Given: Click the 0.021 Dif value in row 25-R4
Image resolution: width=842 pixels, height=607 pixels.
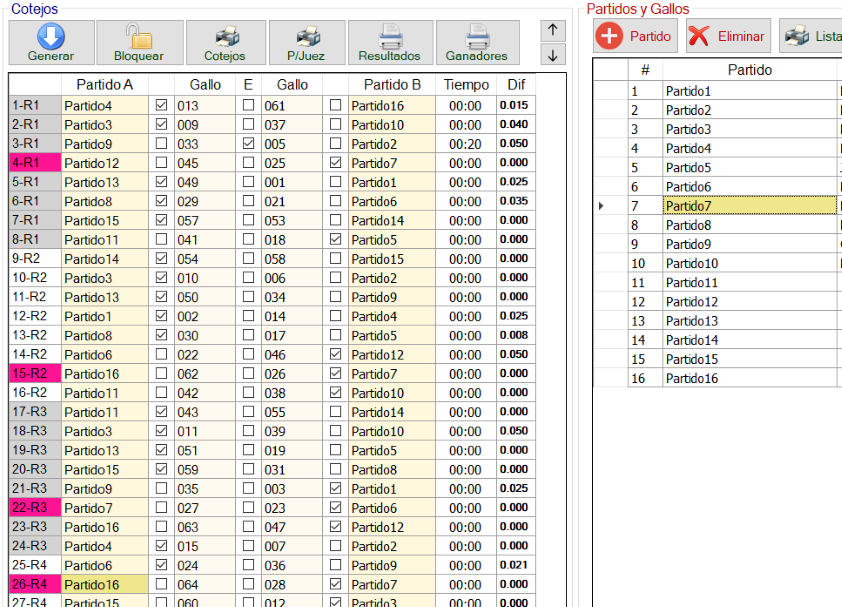Looking at the screenshot, I should pyautogui.click(x=516, y=565).
